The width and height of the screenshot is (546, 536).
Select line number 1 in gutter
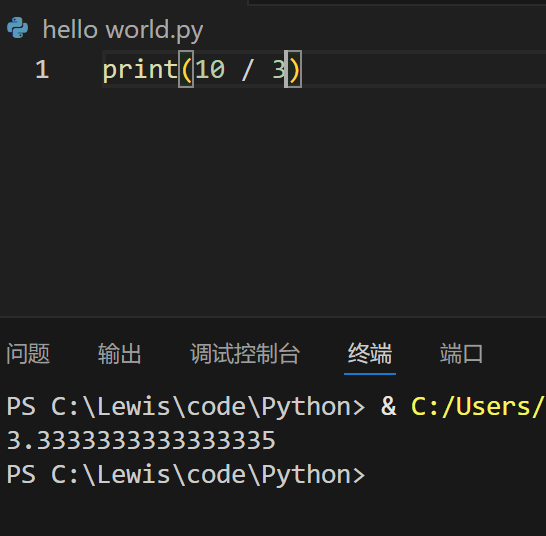42,70
